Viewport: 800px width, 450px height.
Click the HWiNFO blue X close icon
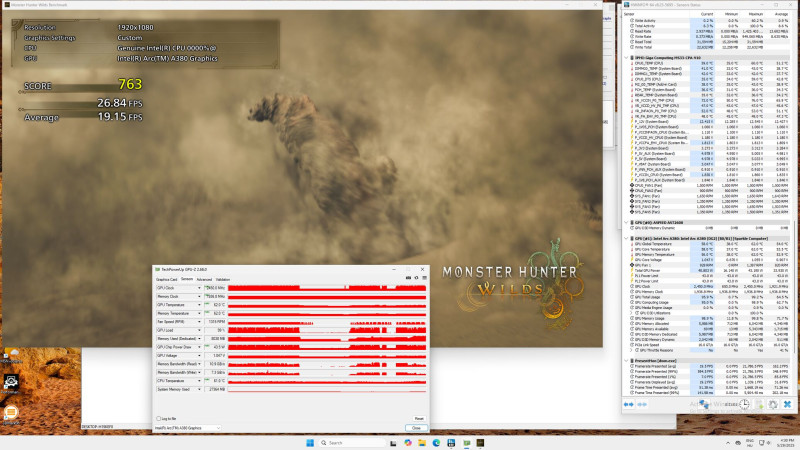pos(787,404)
